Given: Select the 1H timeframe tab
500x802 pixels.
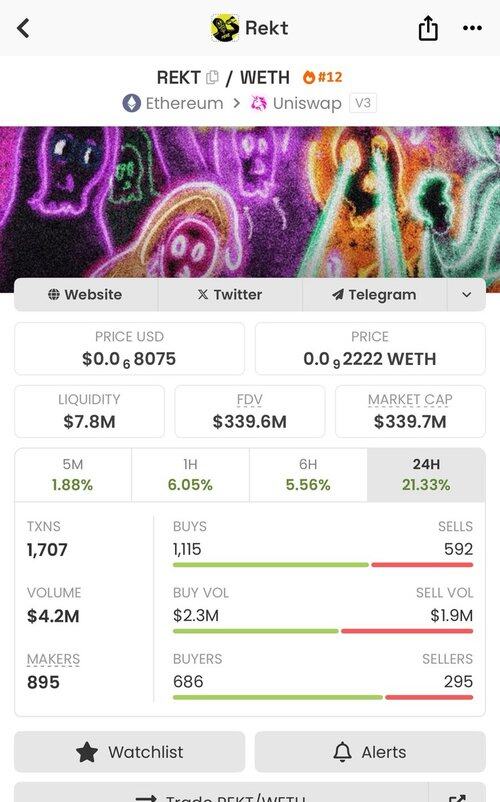Looking at the screenshot, I should [190, 475].
